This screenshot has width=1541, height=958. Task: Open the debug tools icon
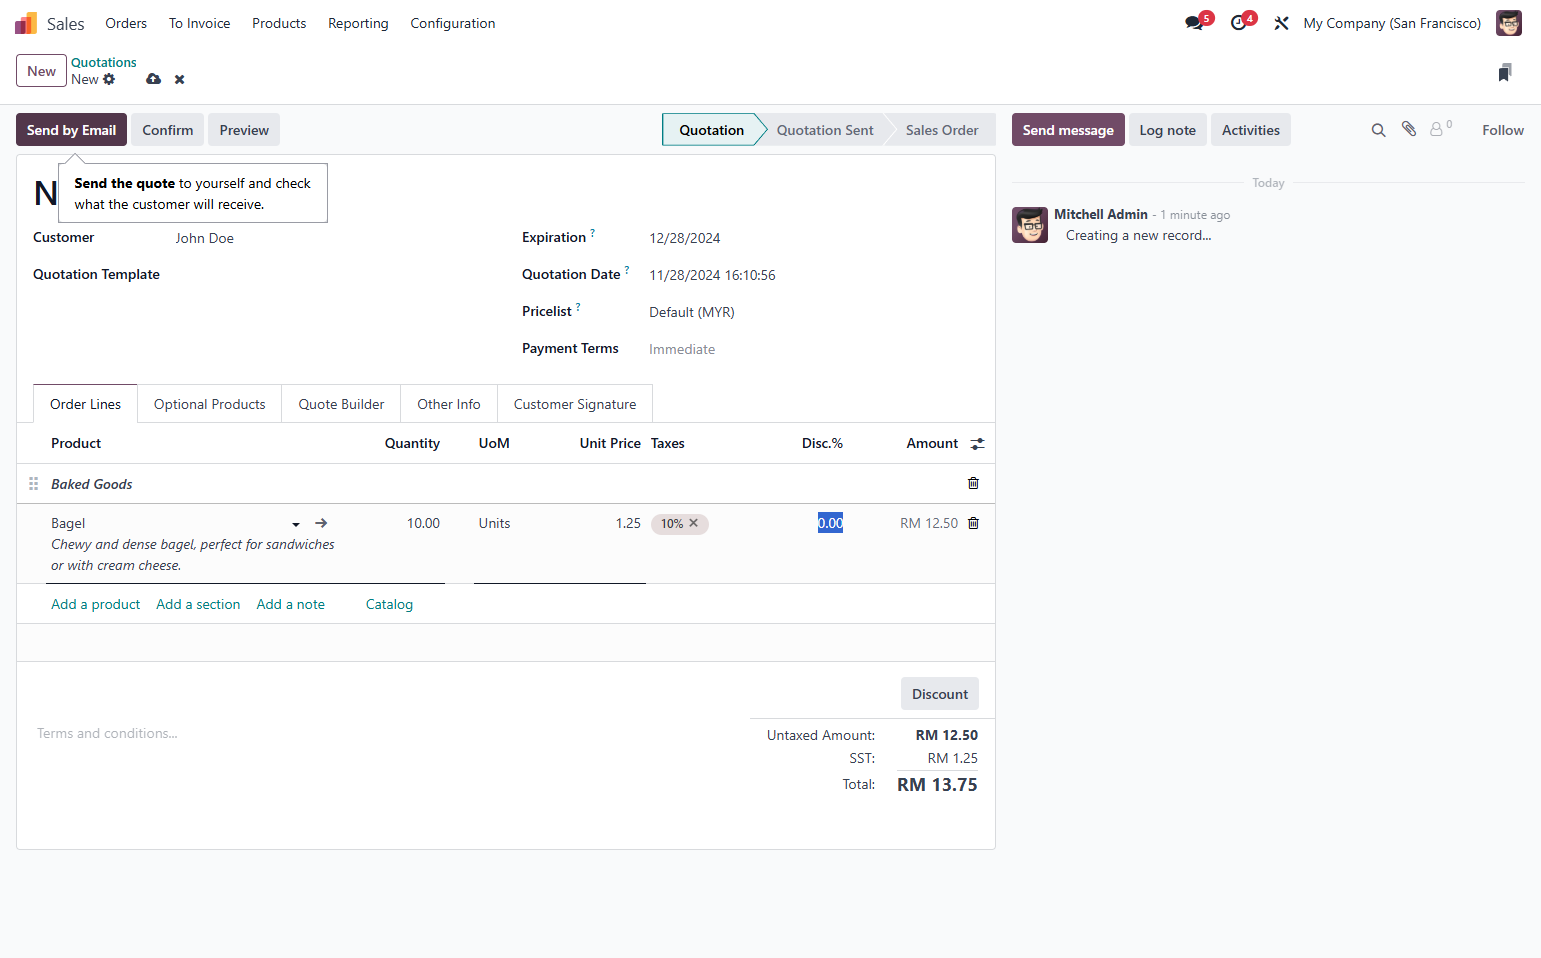1281,23
